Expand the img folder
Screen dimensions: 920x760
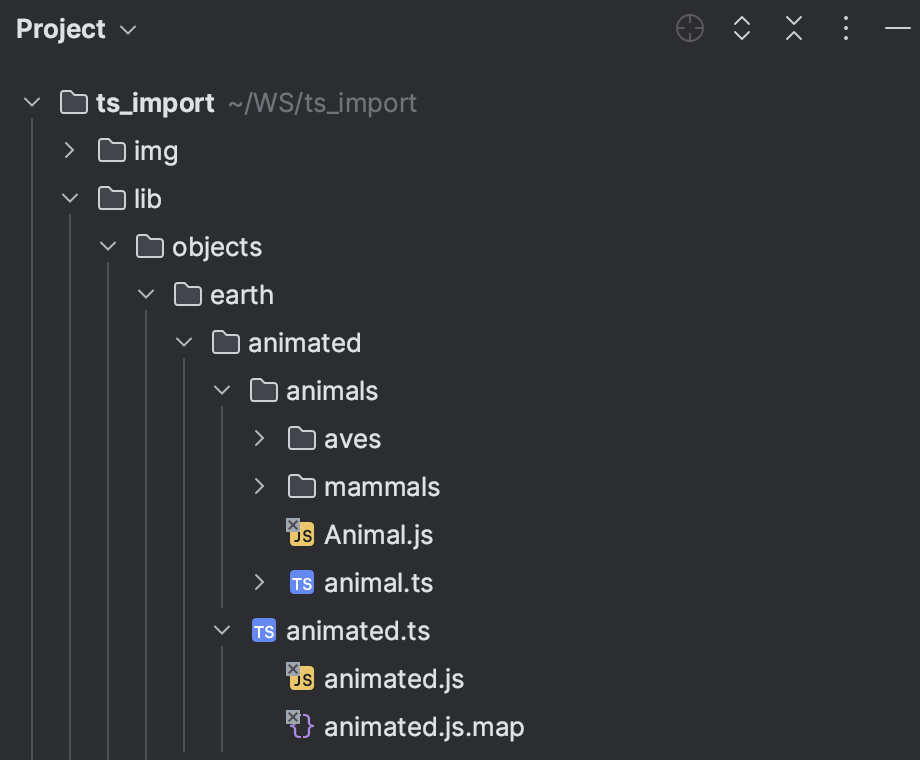click(x=69, y=150)
